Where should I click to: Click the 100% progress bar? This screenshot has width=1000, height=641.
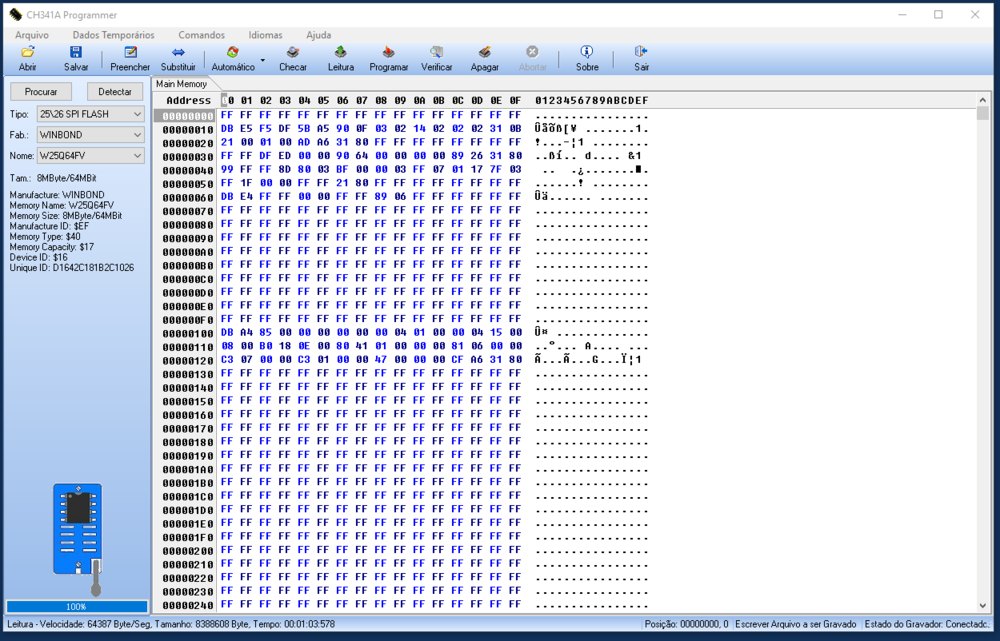[x=76, y=606]
